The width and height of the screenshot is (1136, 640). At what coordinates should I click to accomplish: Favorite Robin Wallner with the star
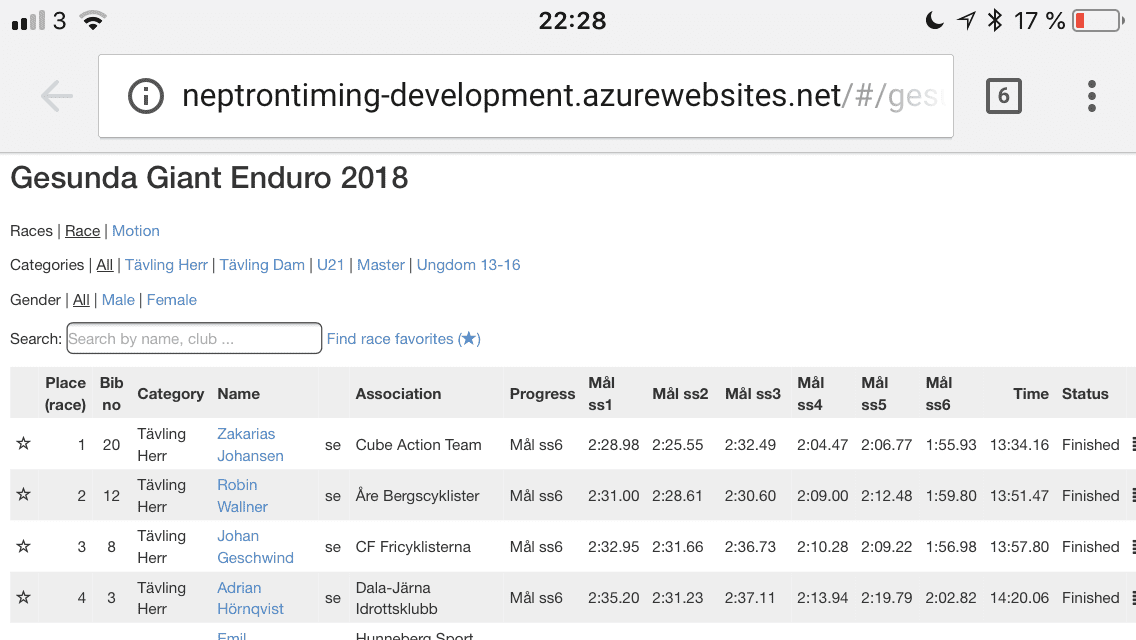24,494
